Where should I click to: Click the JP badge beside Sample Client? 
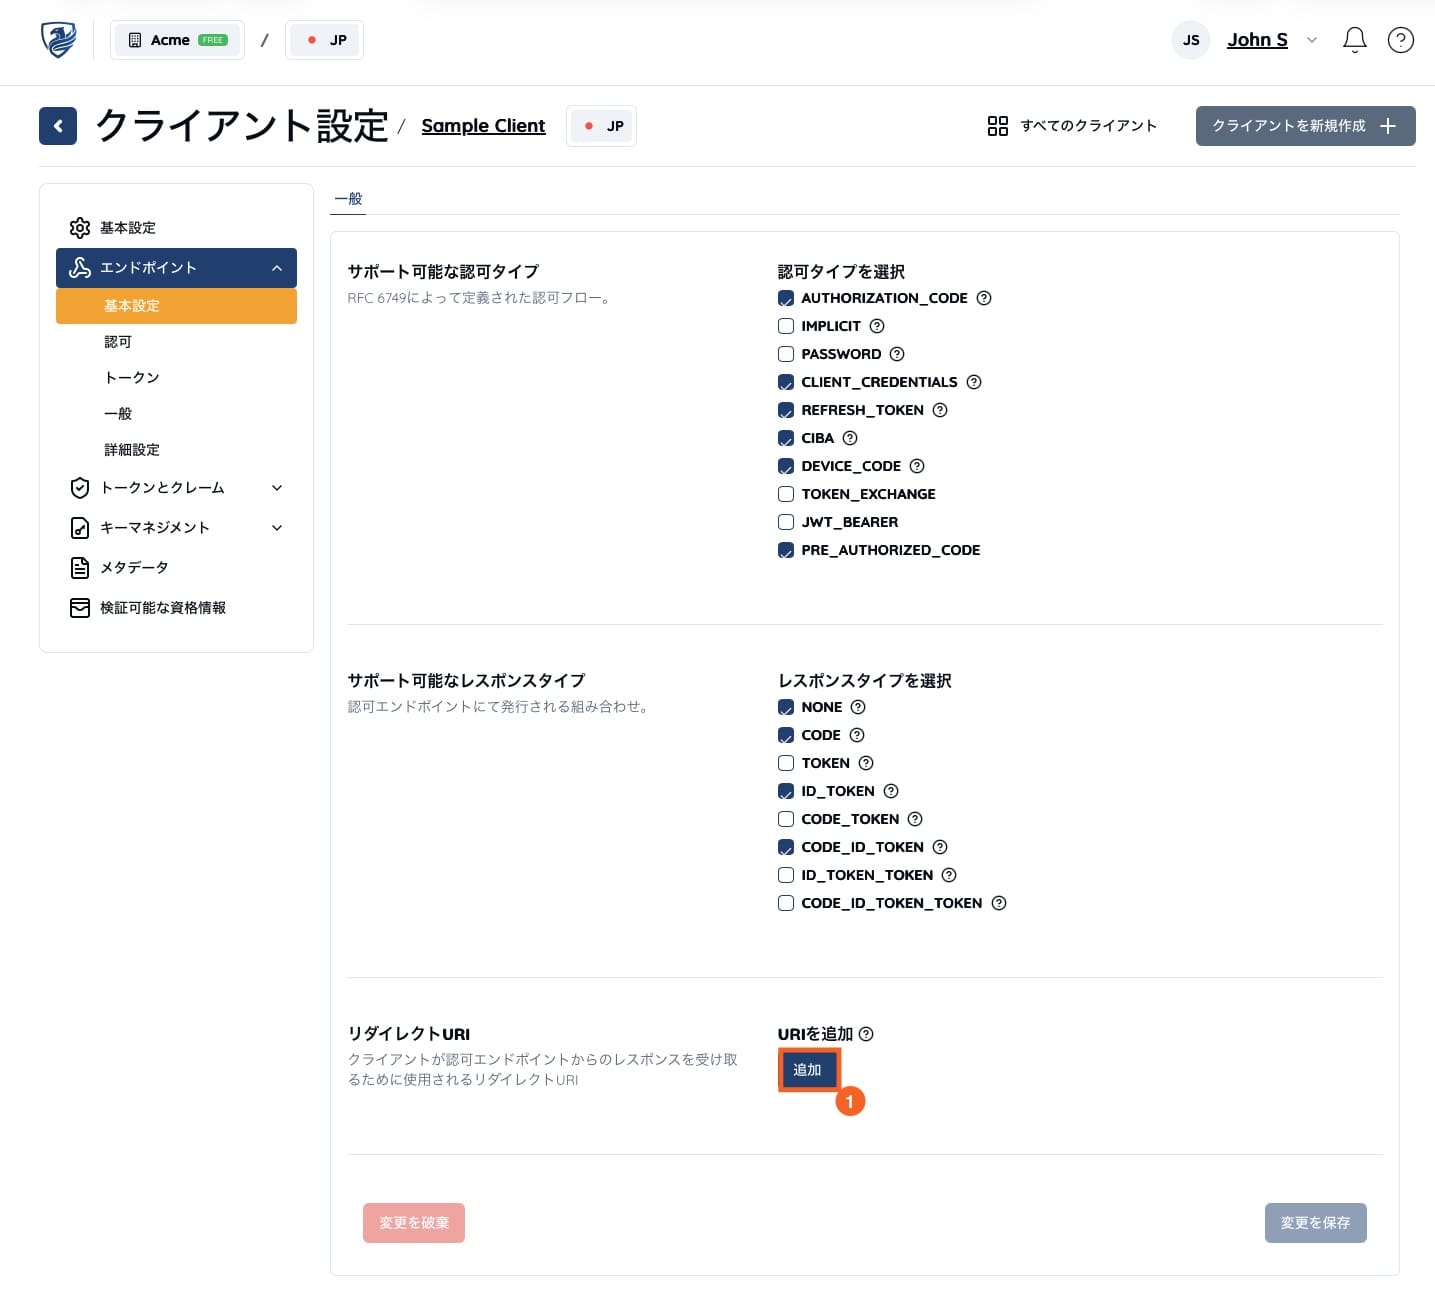click(x=601, y=126)
